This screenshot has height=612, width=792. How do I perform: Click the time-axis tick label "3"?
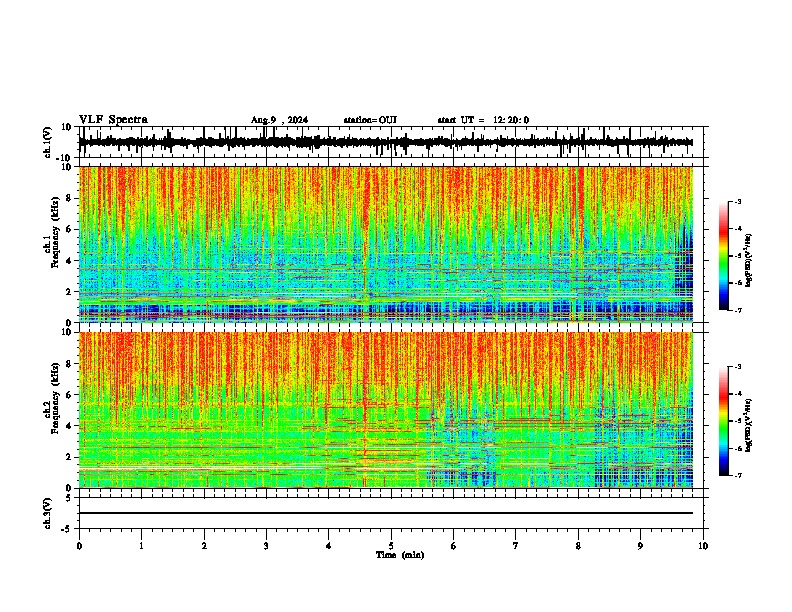coord(266,546)
